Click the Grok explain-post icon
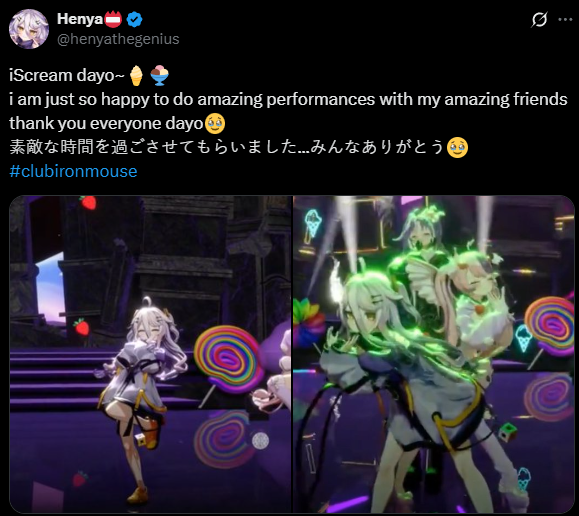This screenshot has height=516, width=579. point(539,20)
